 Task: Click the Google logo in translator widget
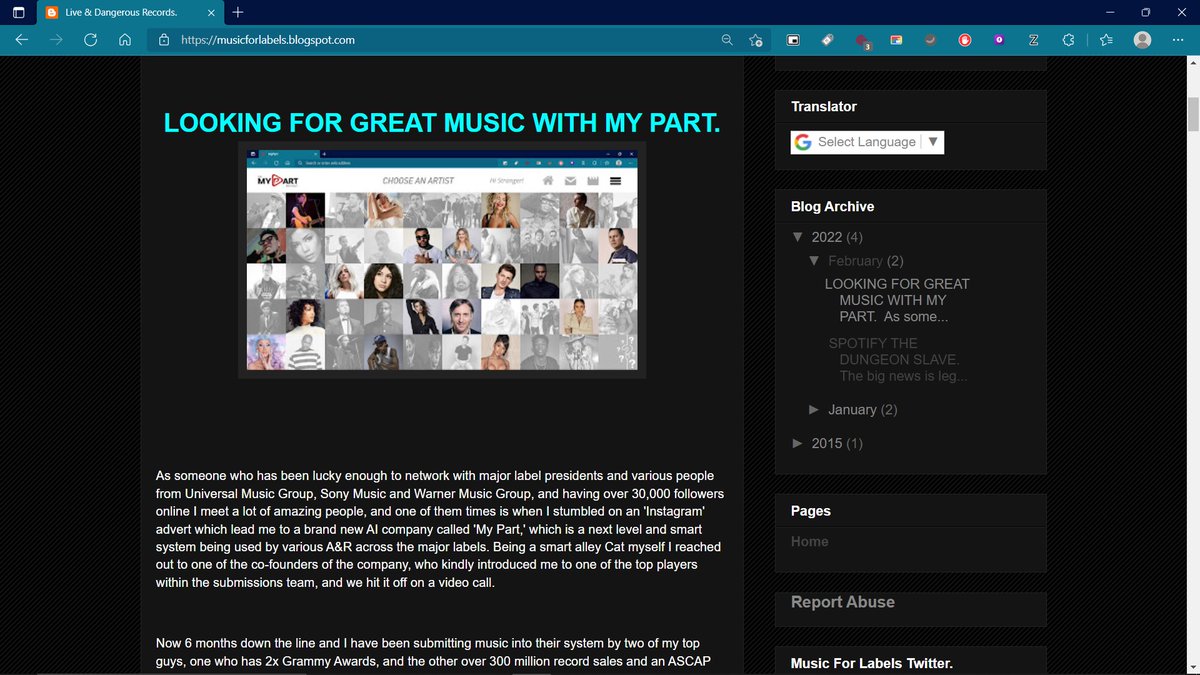tap(803, 142)
